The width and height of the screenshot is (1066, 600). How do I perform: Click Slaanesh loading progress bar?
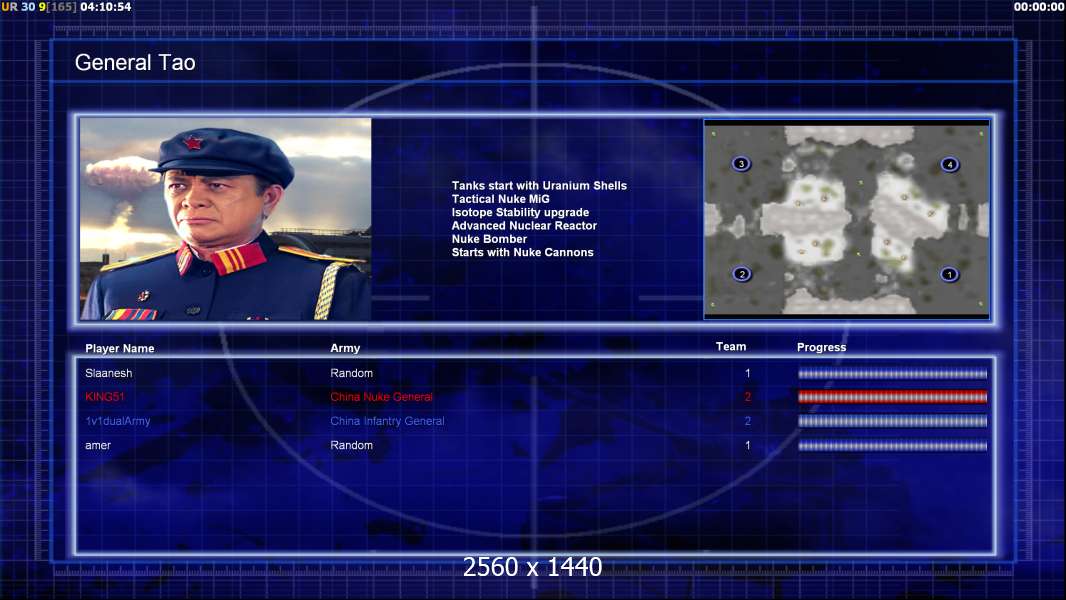(x=892, y=374)
